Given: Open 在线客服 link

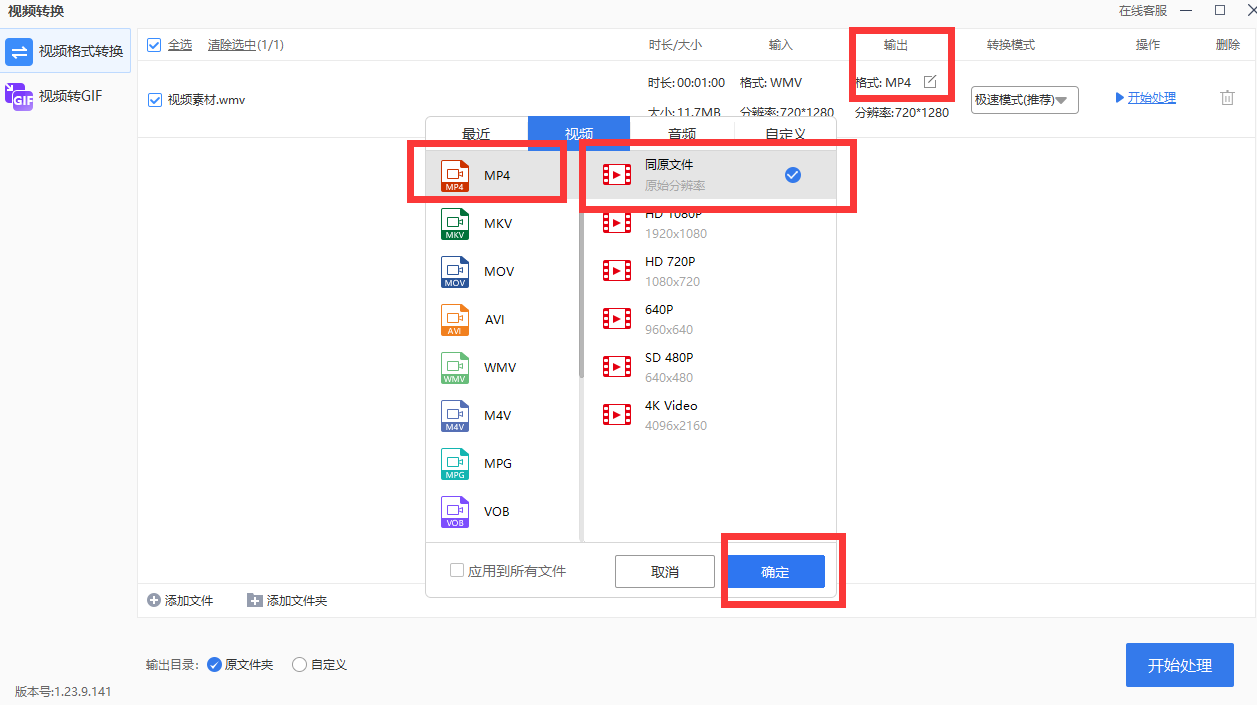Looking at the screenshot, I should coord(1143,11).
